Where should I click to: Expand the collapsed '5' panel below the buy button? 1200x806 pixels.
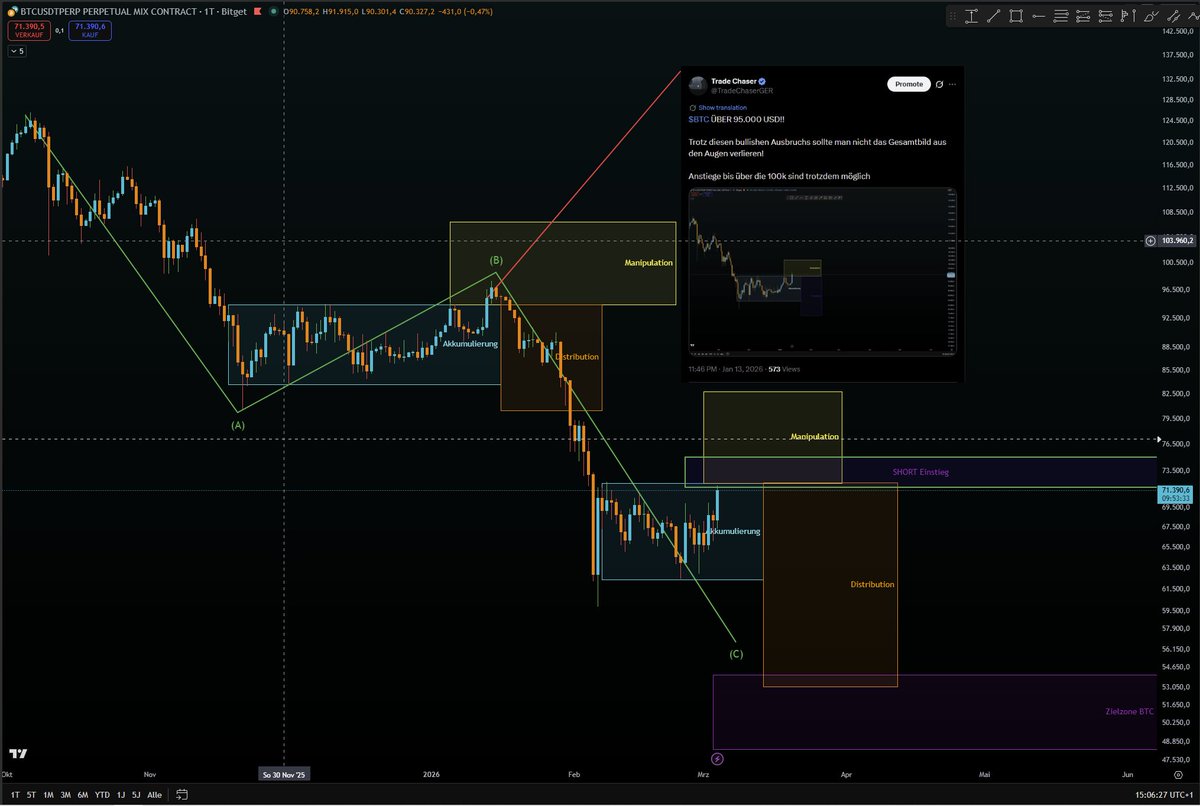(x=19, y=50)
